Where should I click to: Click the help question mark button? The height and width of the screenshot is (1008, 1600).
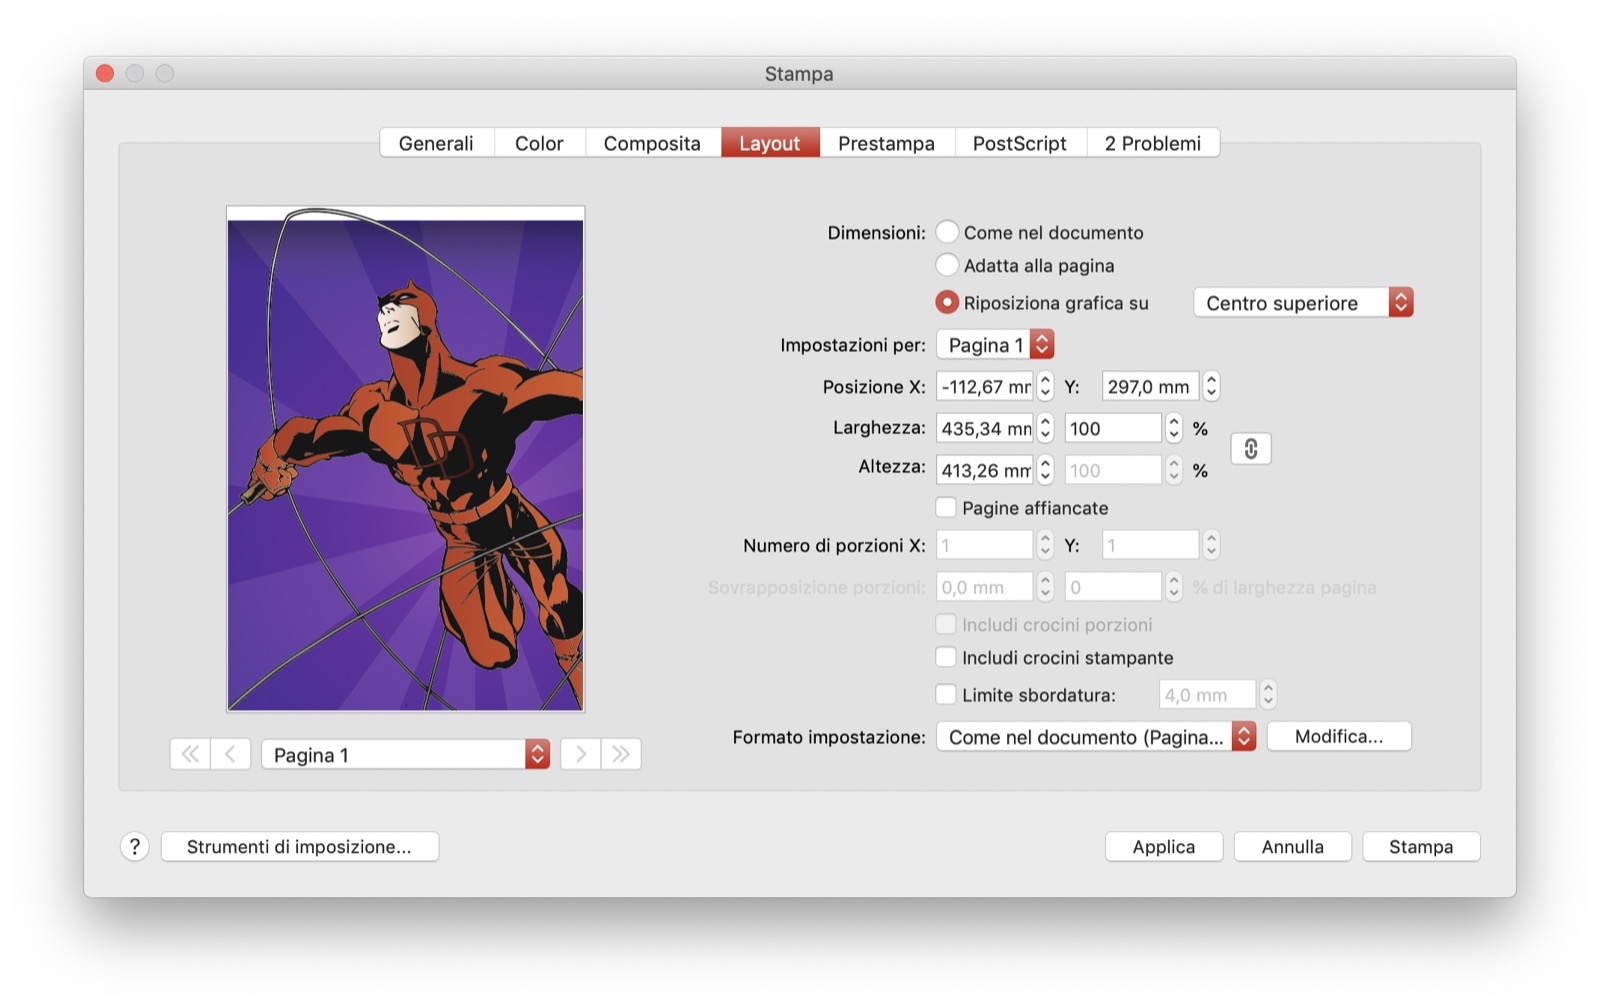coord(135,847)
